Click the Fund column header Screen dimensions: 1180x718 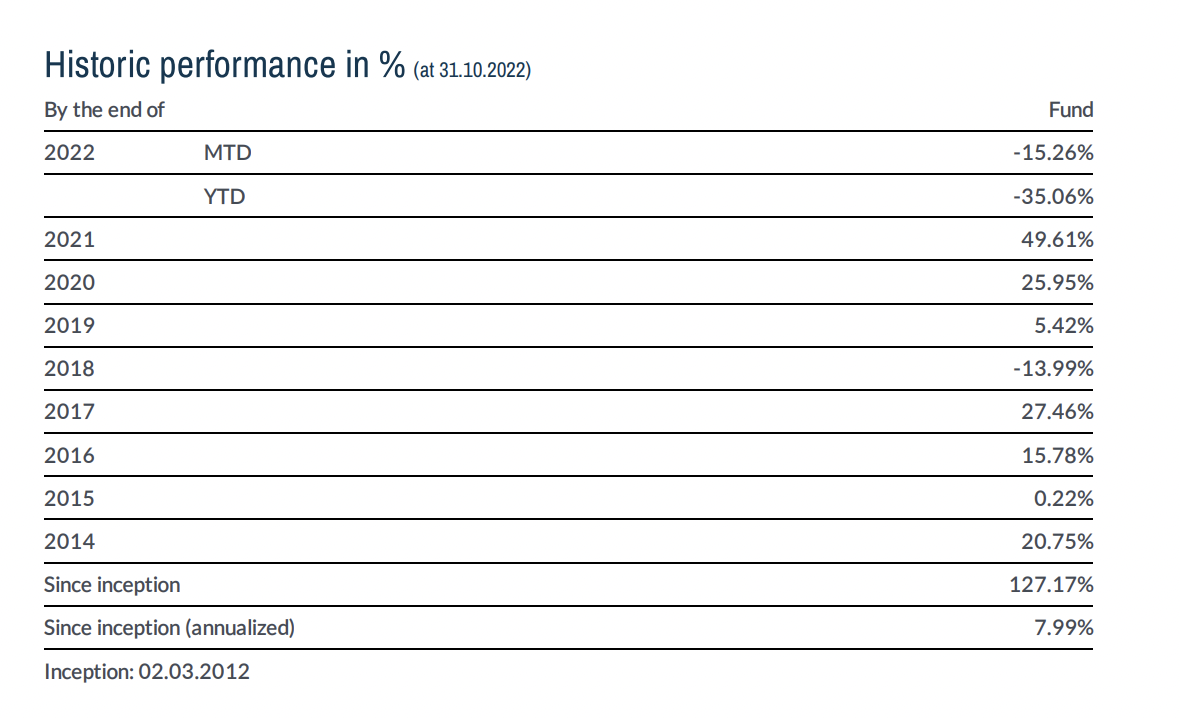click(1071, 110)
